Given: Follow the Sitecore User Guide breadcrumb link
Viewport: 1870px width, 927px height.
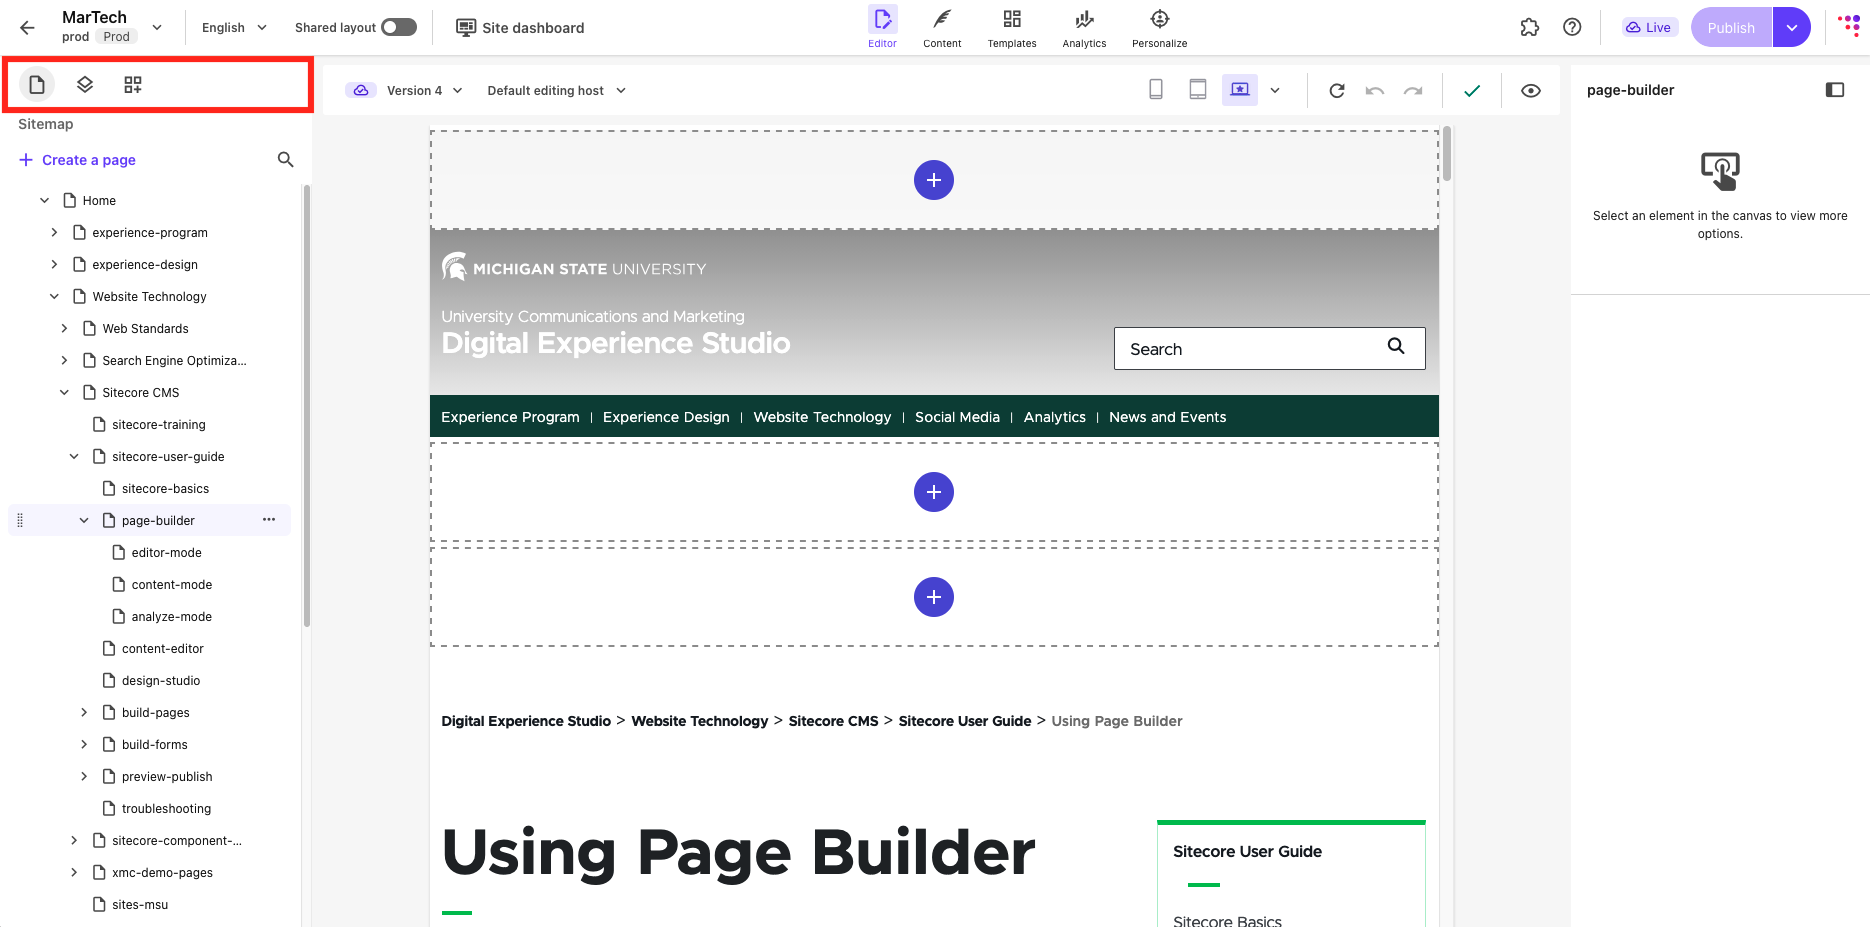Looking at the screenshot, I should (x=965, y=721).
